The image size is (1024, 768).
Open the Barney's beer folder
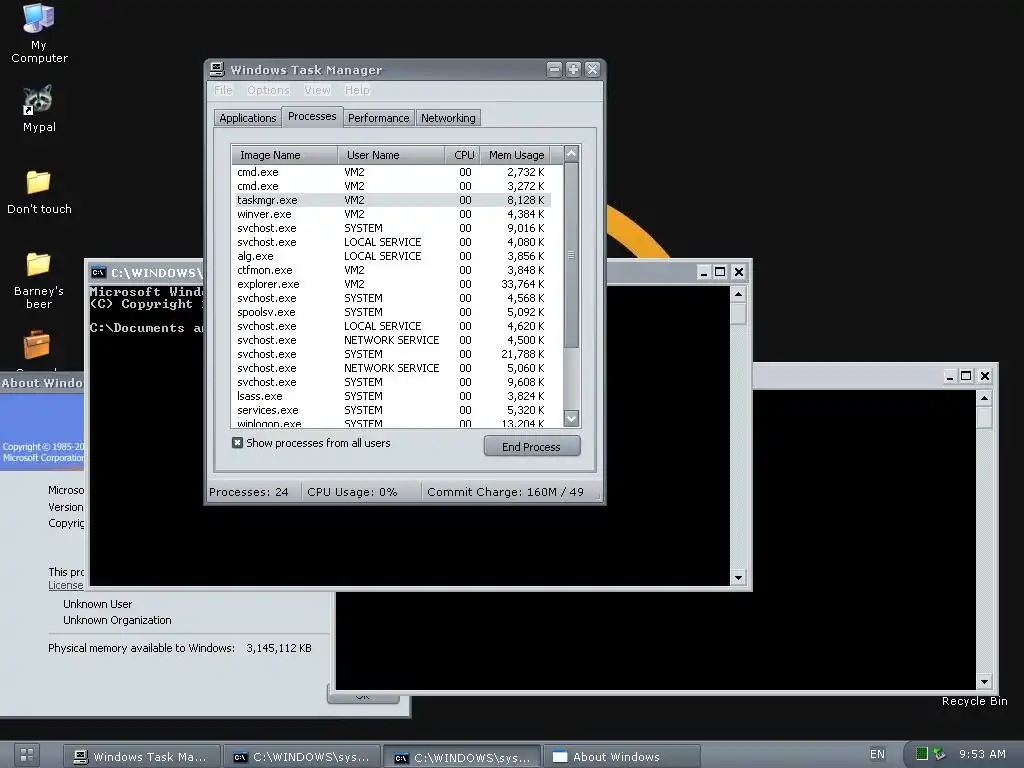pyautogui.click(x=39, y=281)
